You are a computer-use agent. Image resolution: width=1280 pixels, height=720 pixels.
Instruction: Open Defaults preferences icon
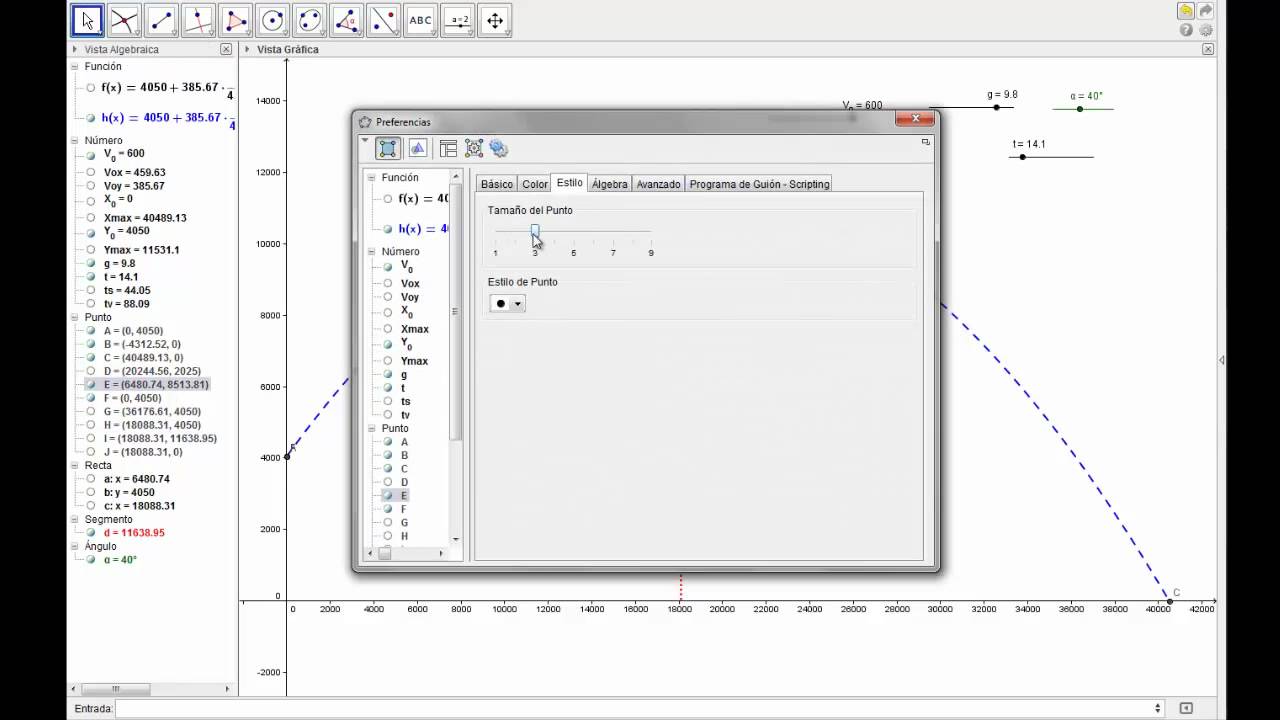pos(474,148)
